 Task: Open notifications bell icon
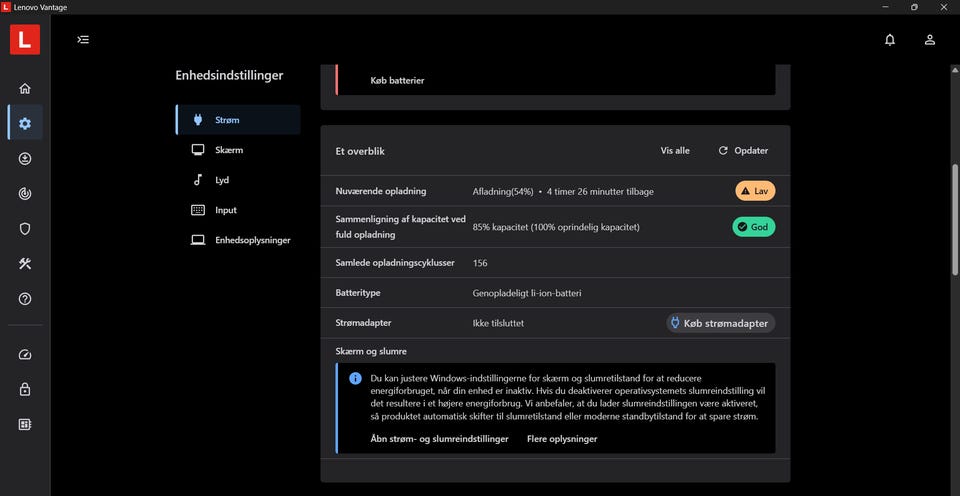(x=890, y=40)
